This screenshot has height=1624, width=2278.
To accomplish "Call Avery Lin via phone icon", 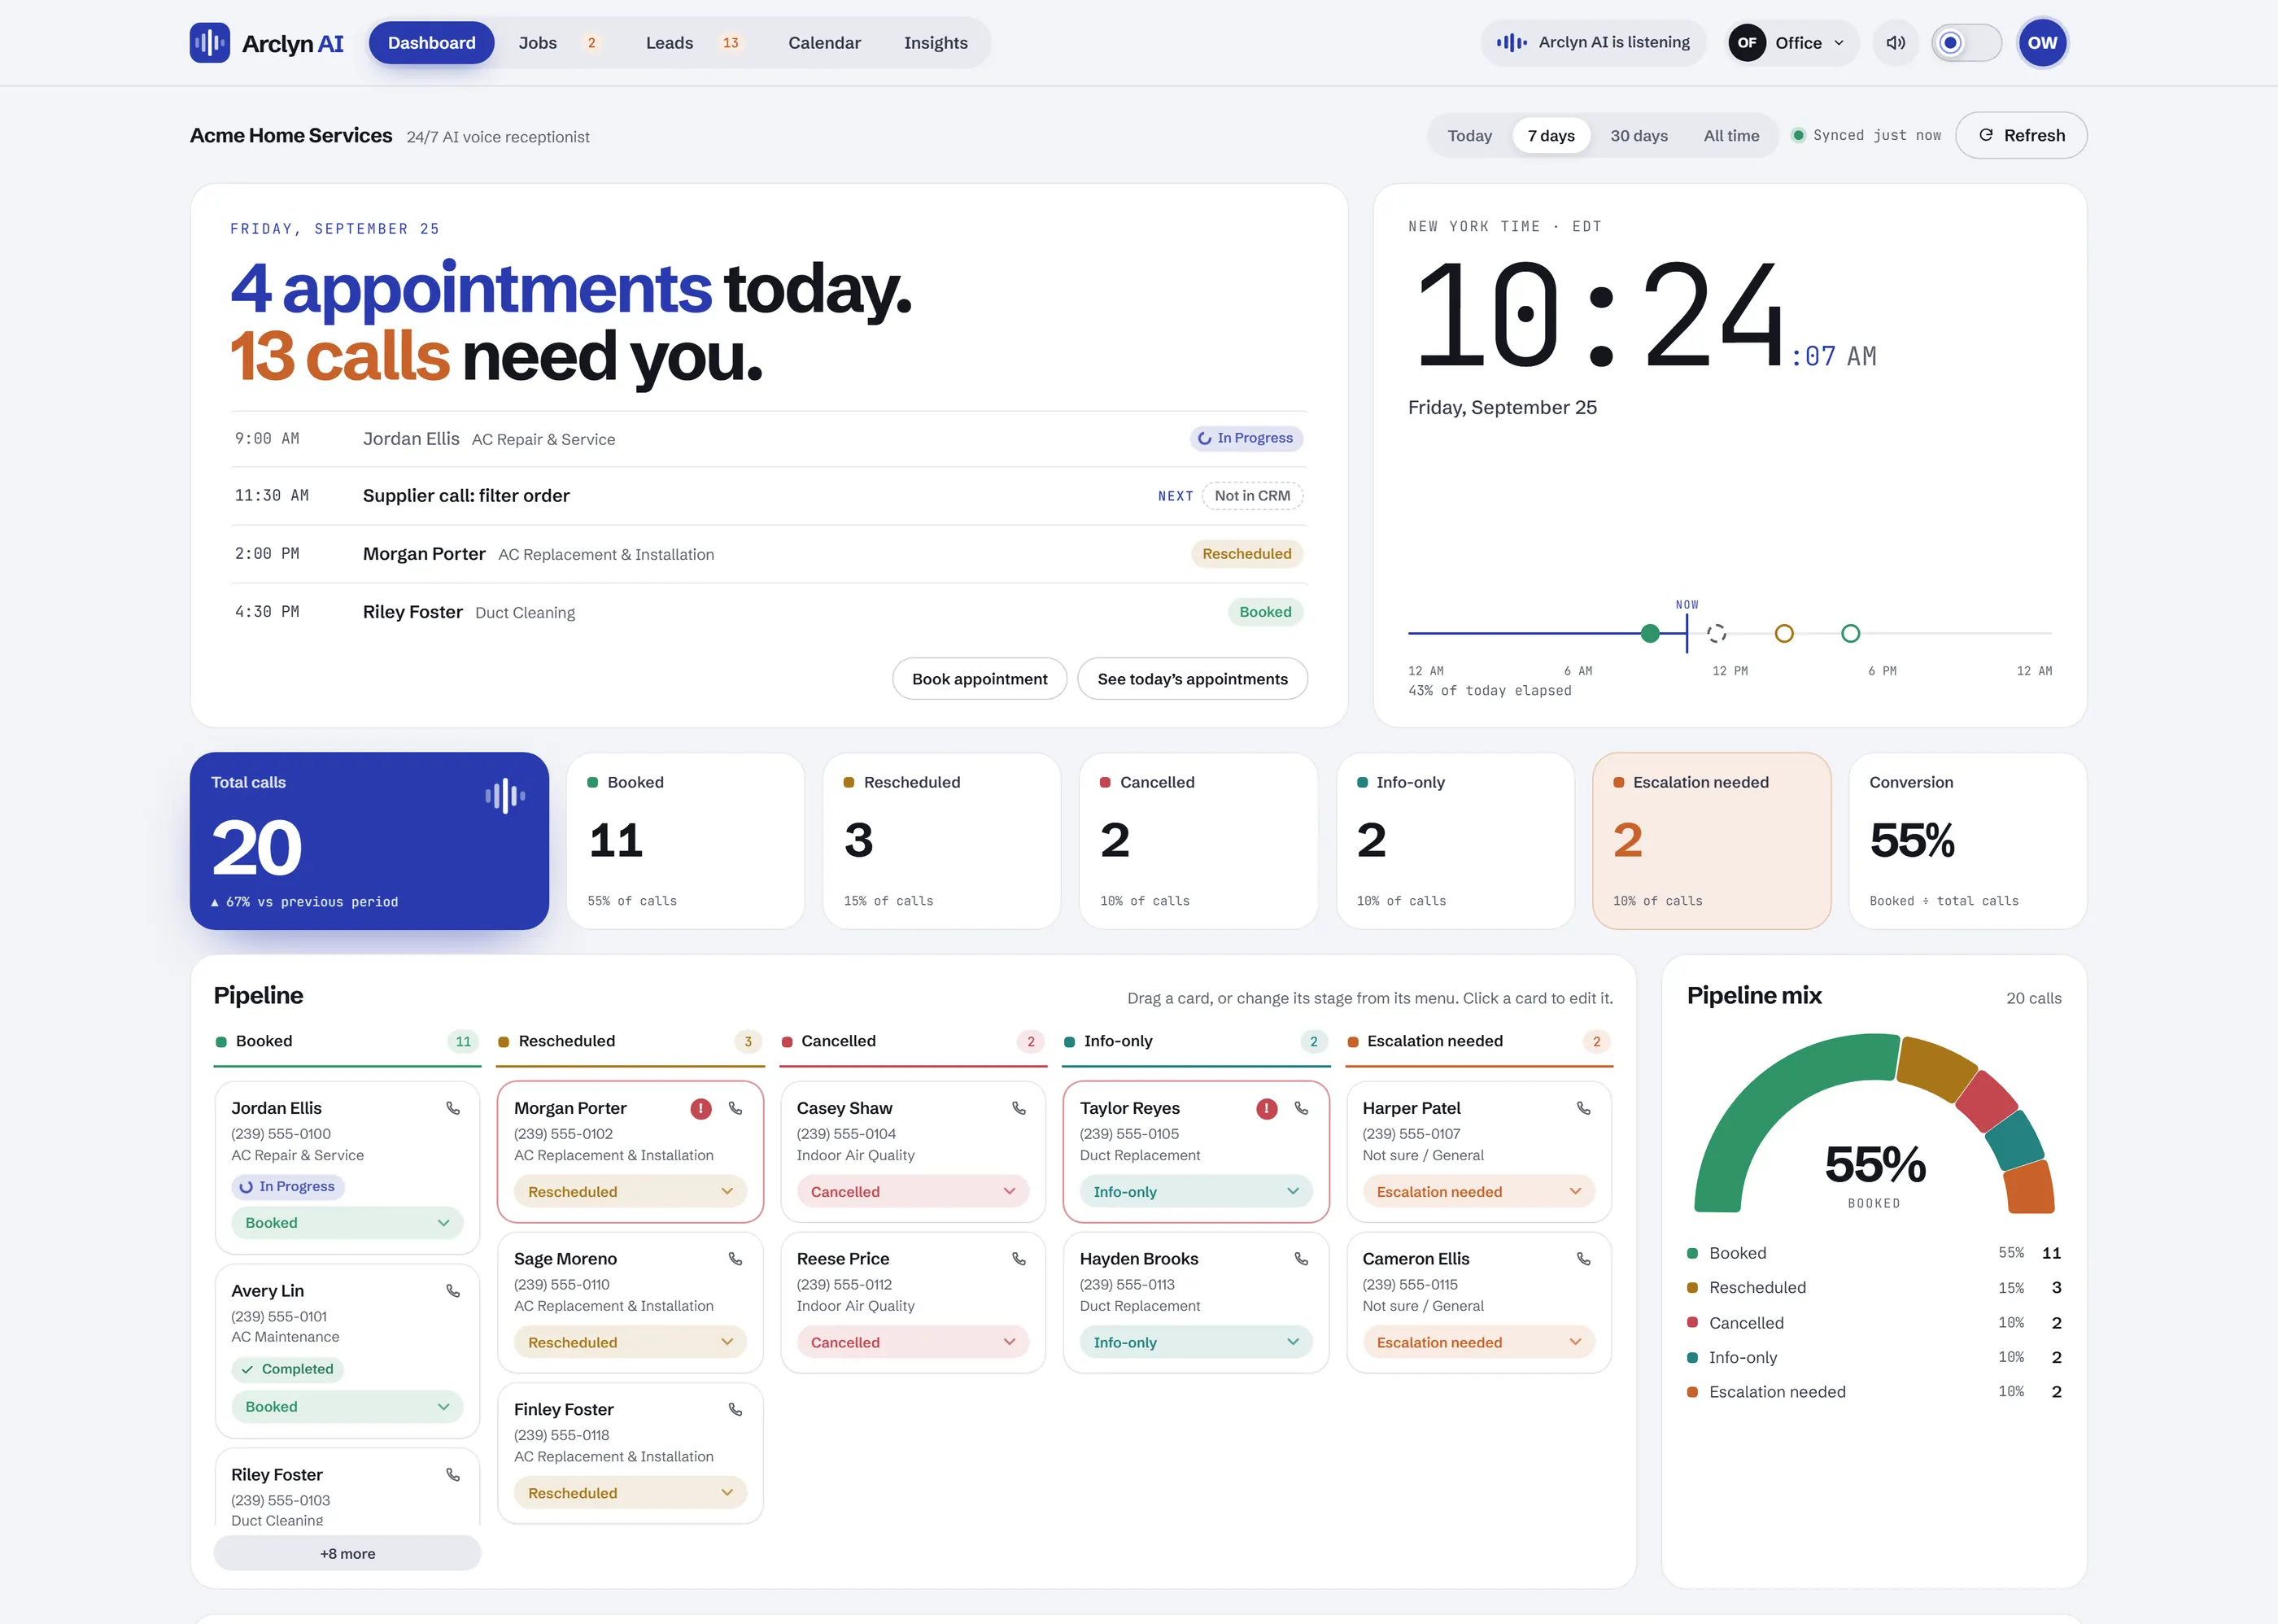I will (453, 1291).
